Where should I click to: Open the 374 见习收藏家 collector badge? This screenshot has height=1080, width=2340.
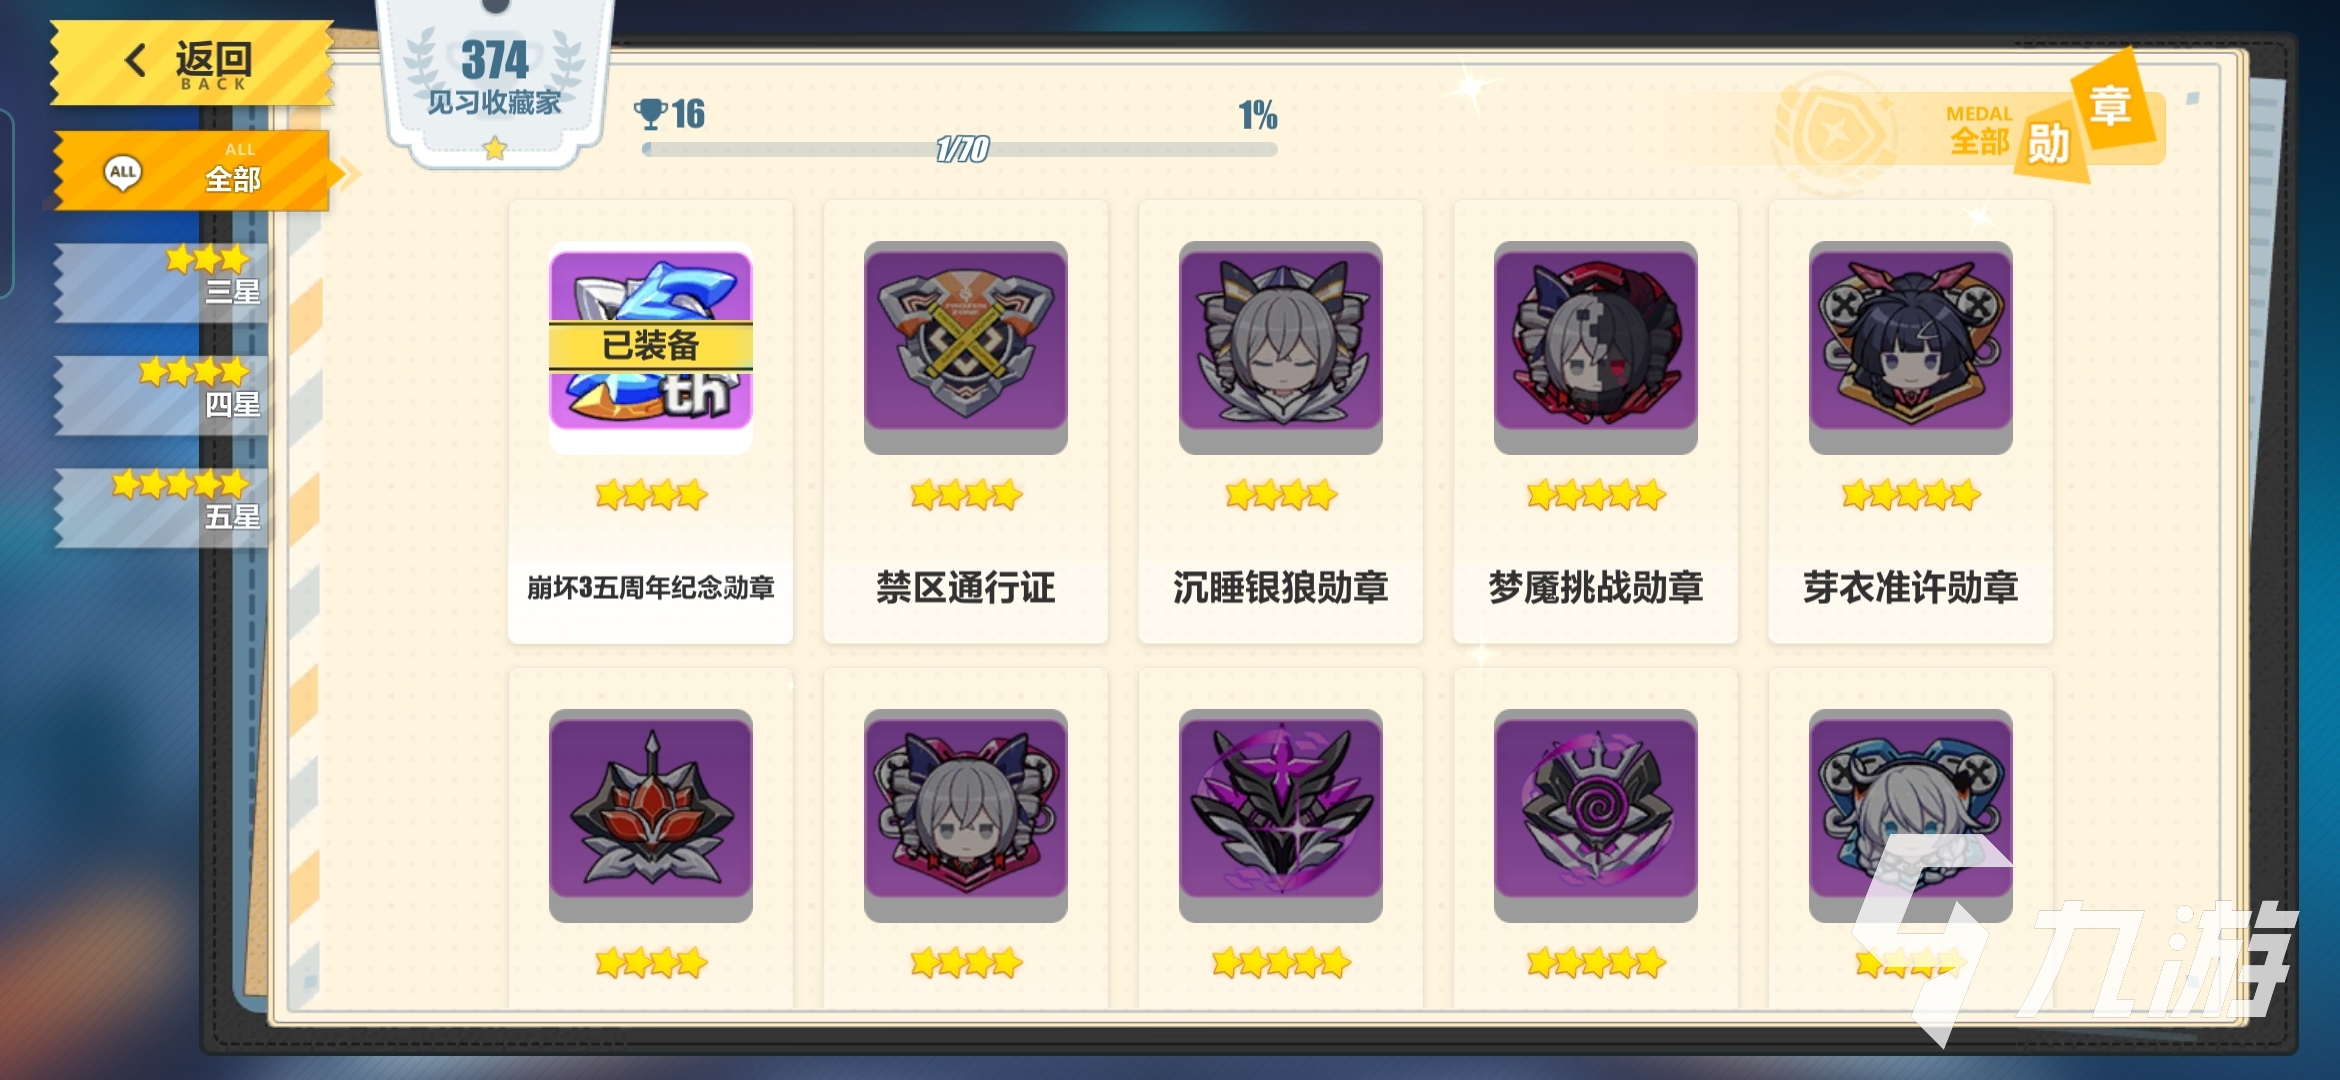coord(494,82)
